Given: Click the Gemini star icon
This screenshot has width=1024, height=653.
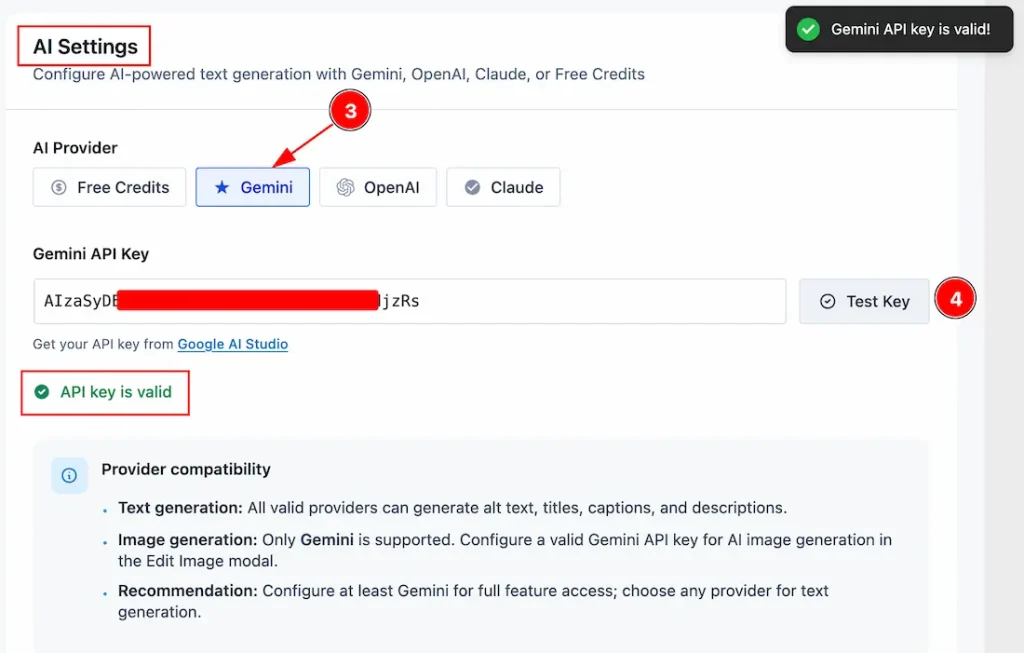Looking at the screenshot, I should (222, 187).
